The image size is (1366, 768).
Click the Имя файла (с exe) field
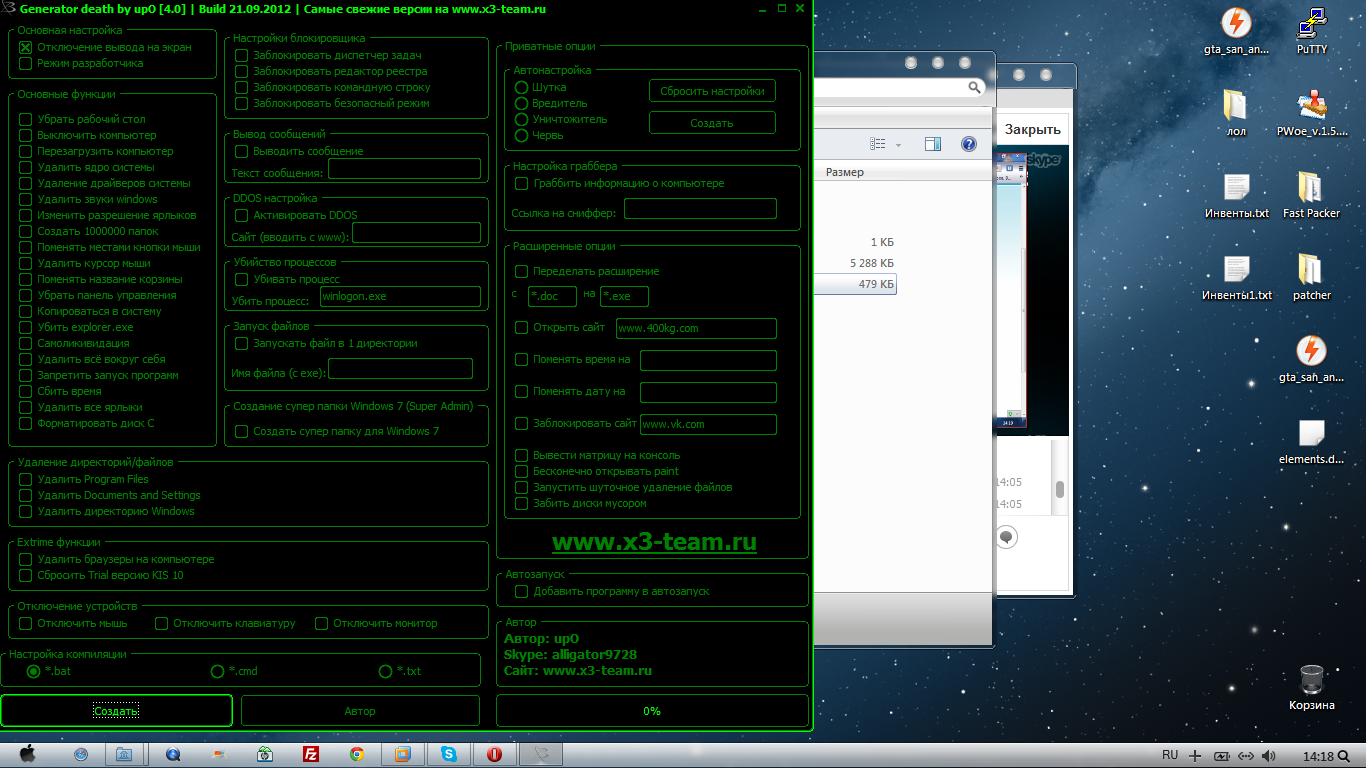click(x=400, y=368)
